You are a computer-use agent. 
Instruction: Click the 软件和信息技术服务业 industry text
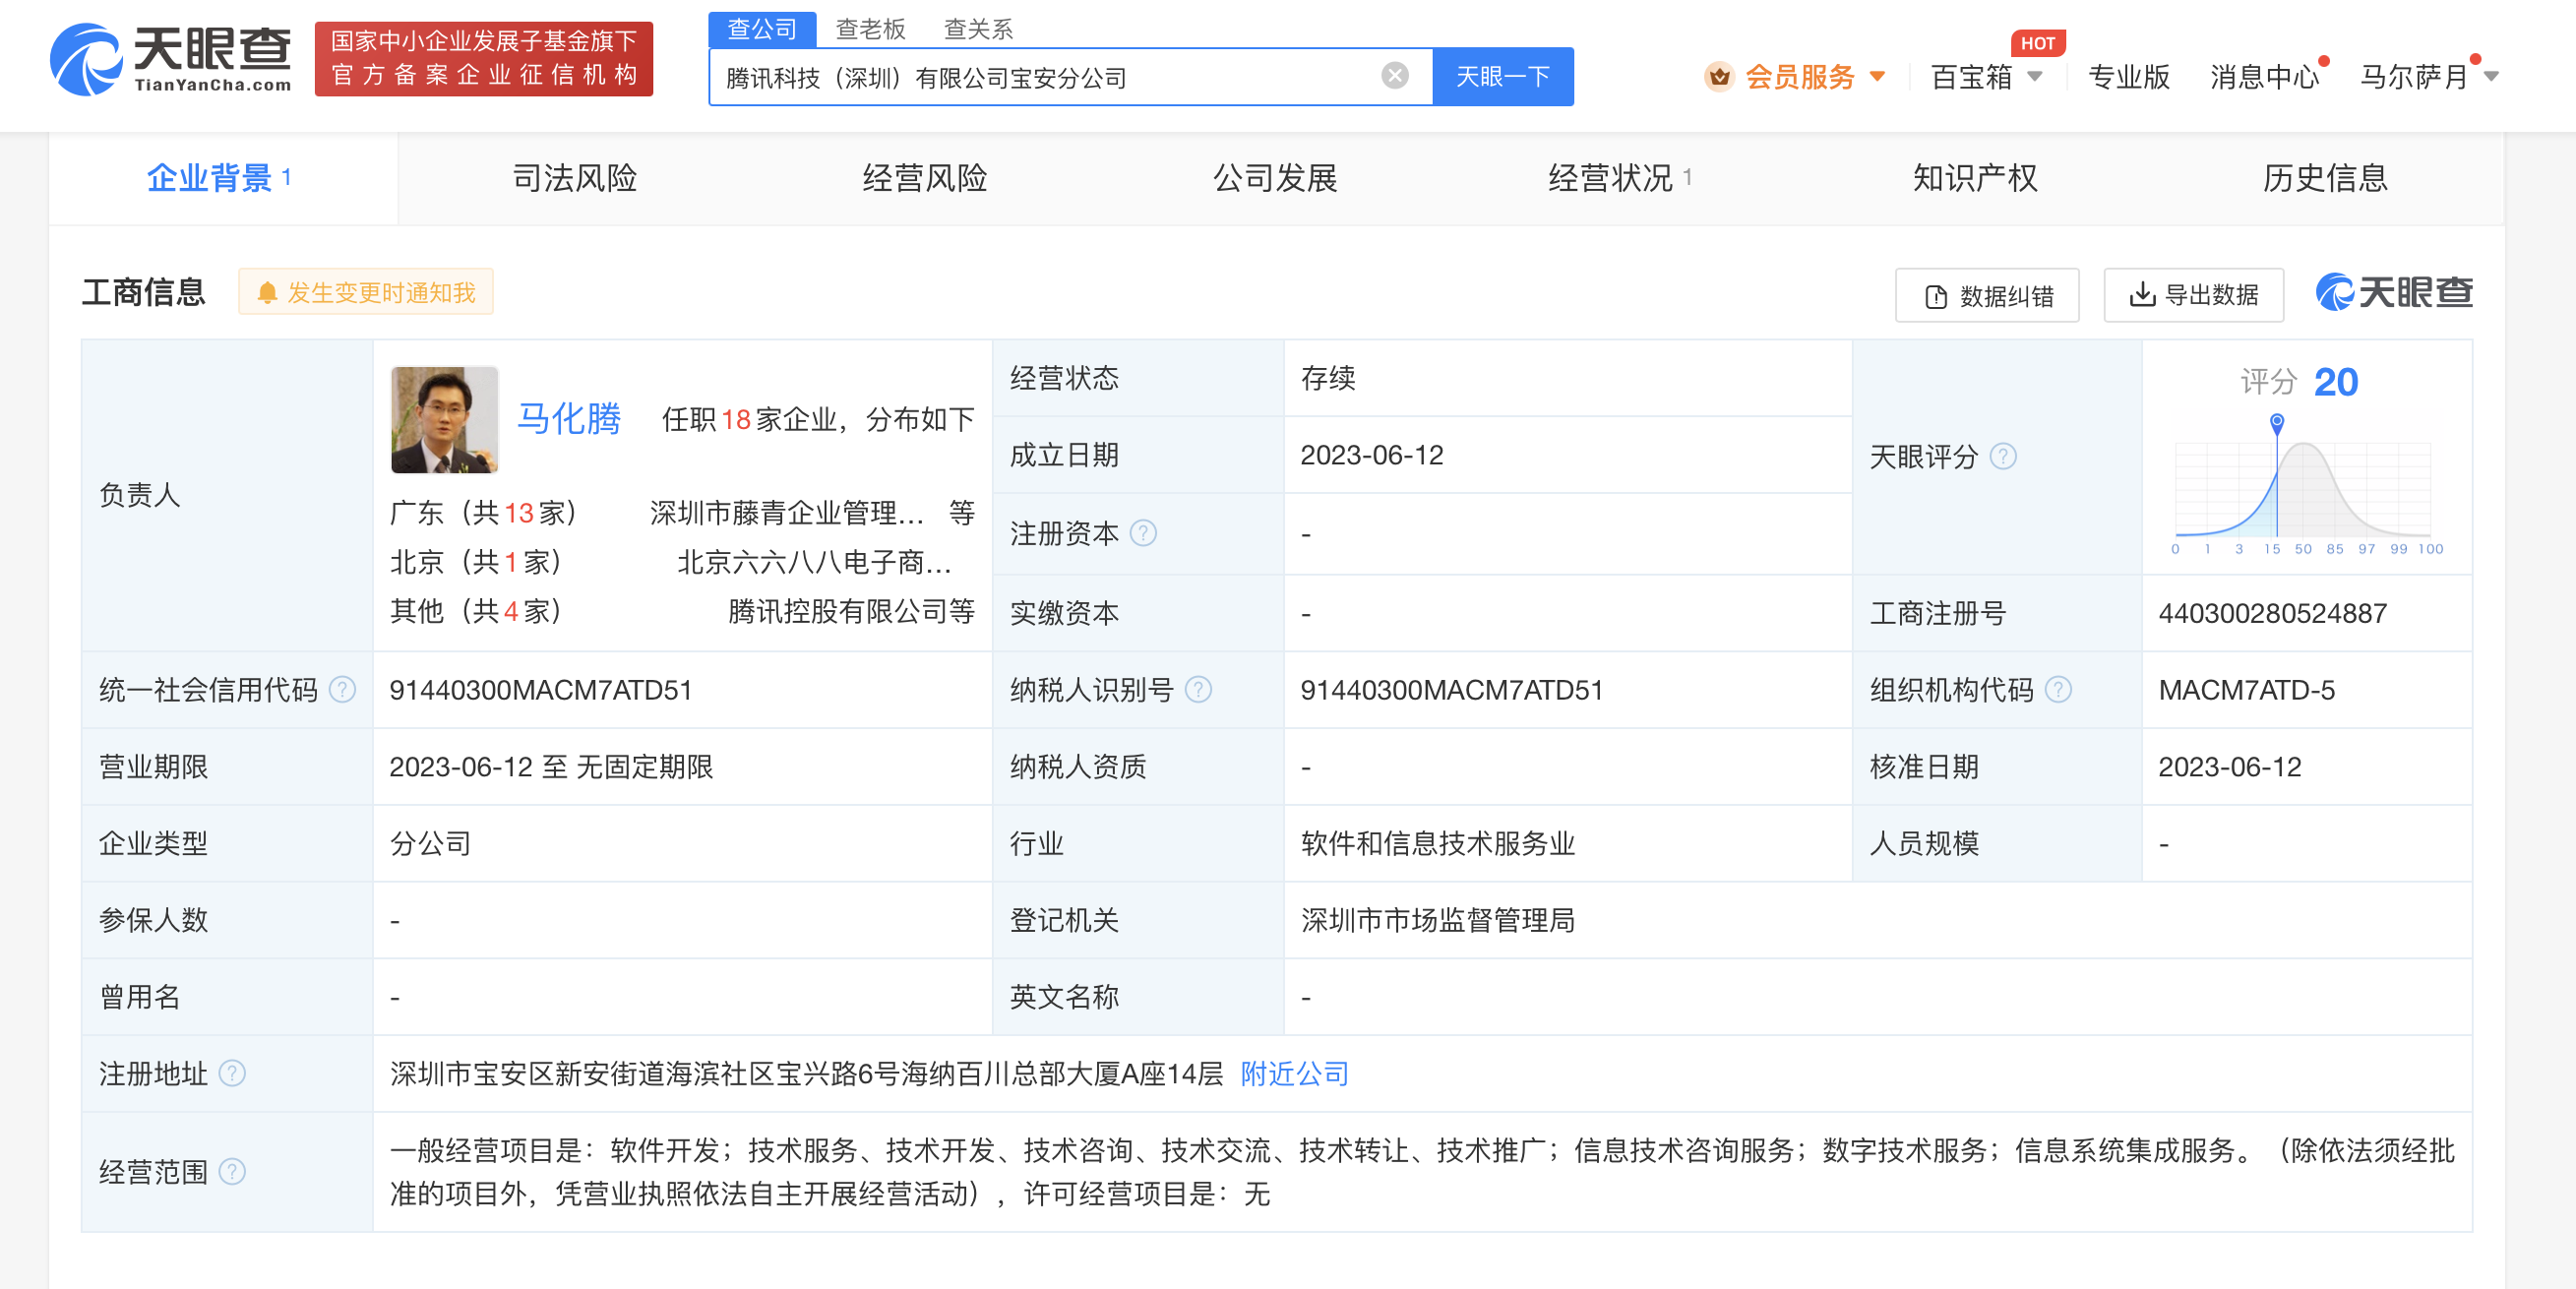click(1438, 844)
